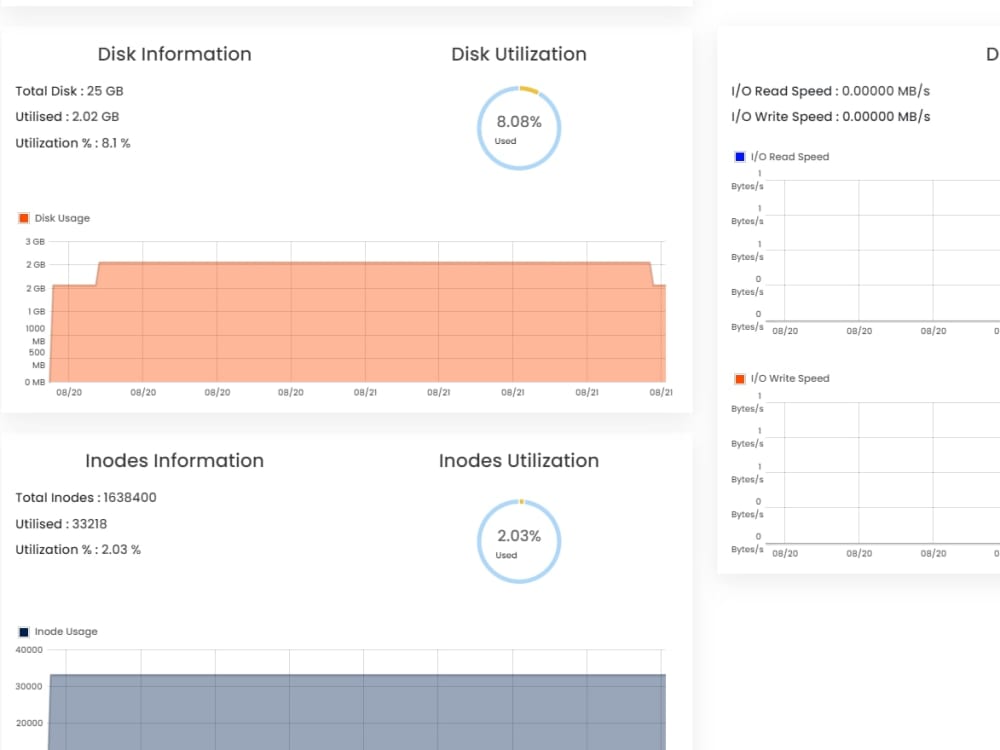Click the Inodes Utilization donut gauge

click(x=519, y=541)
